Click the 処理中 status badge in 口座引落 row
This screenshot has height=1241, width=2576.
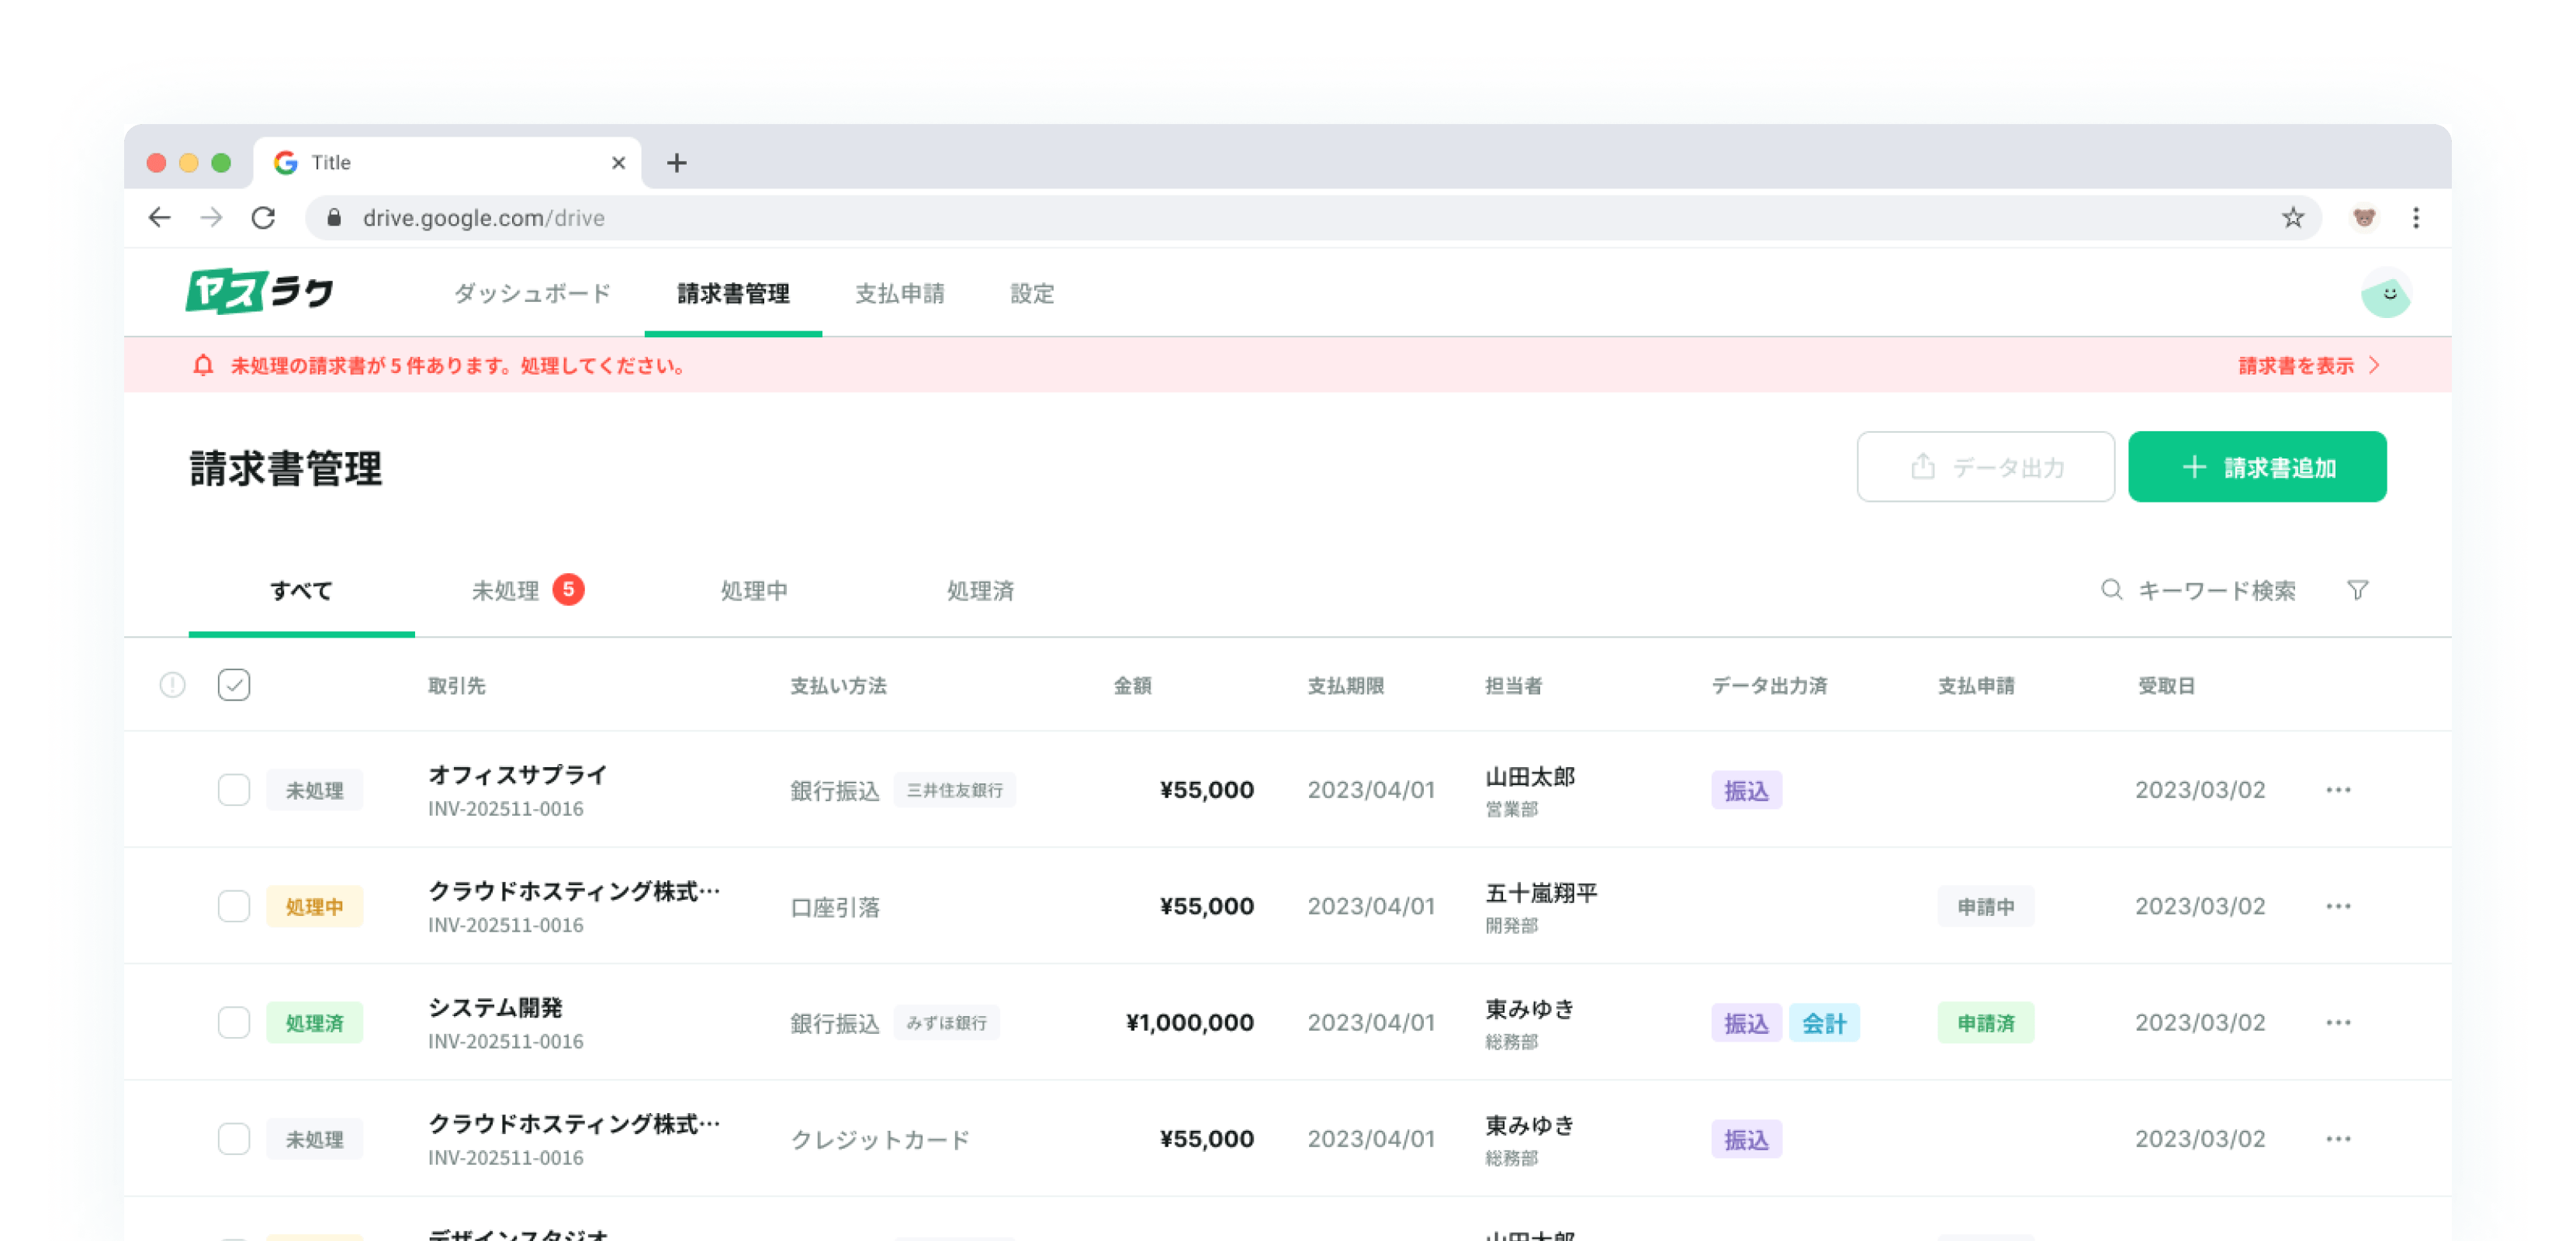(x=314, y=907)
